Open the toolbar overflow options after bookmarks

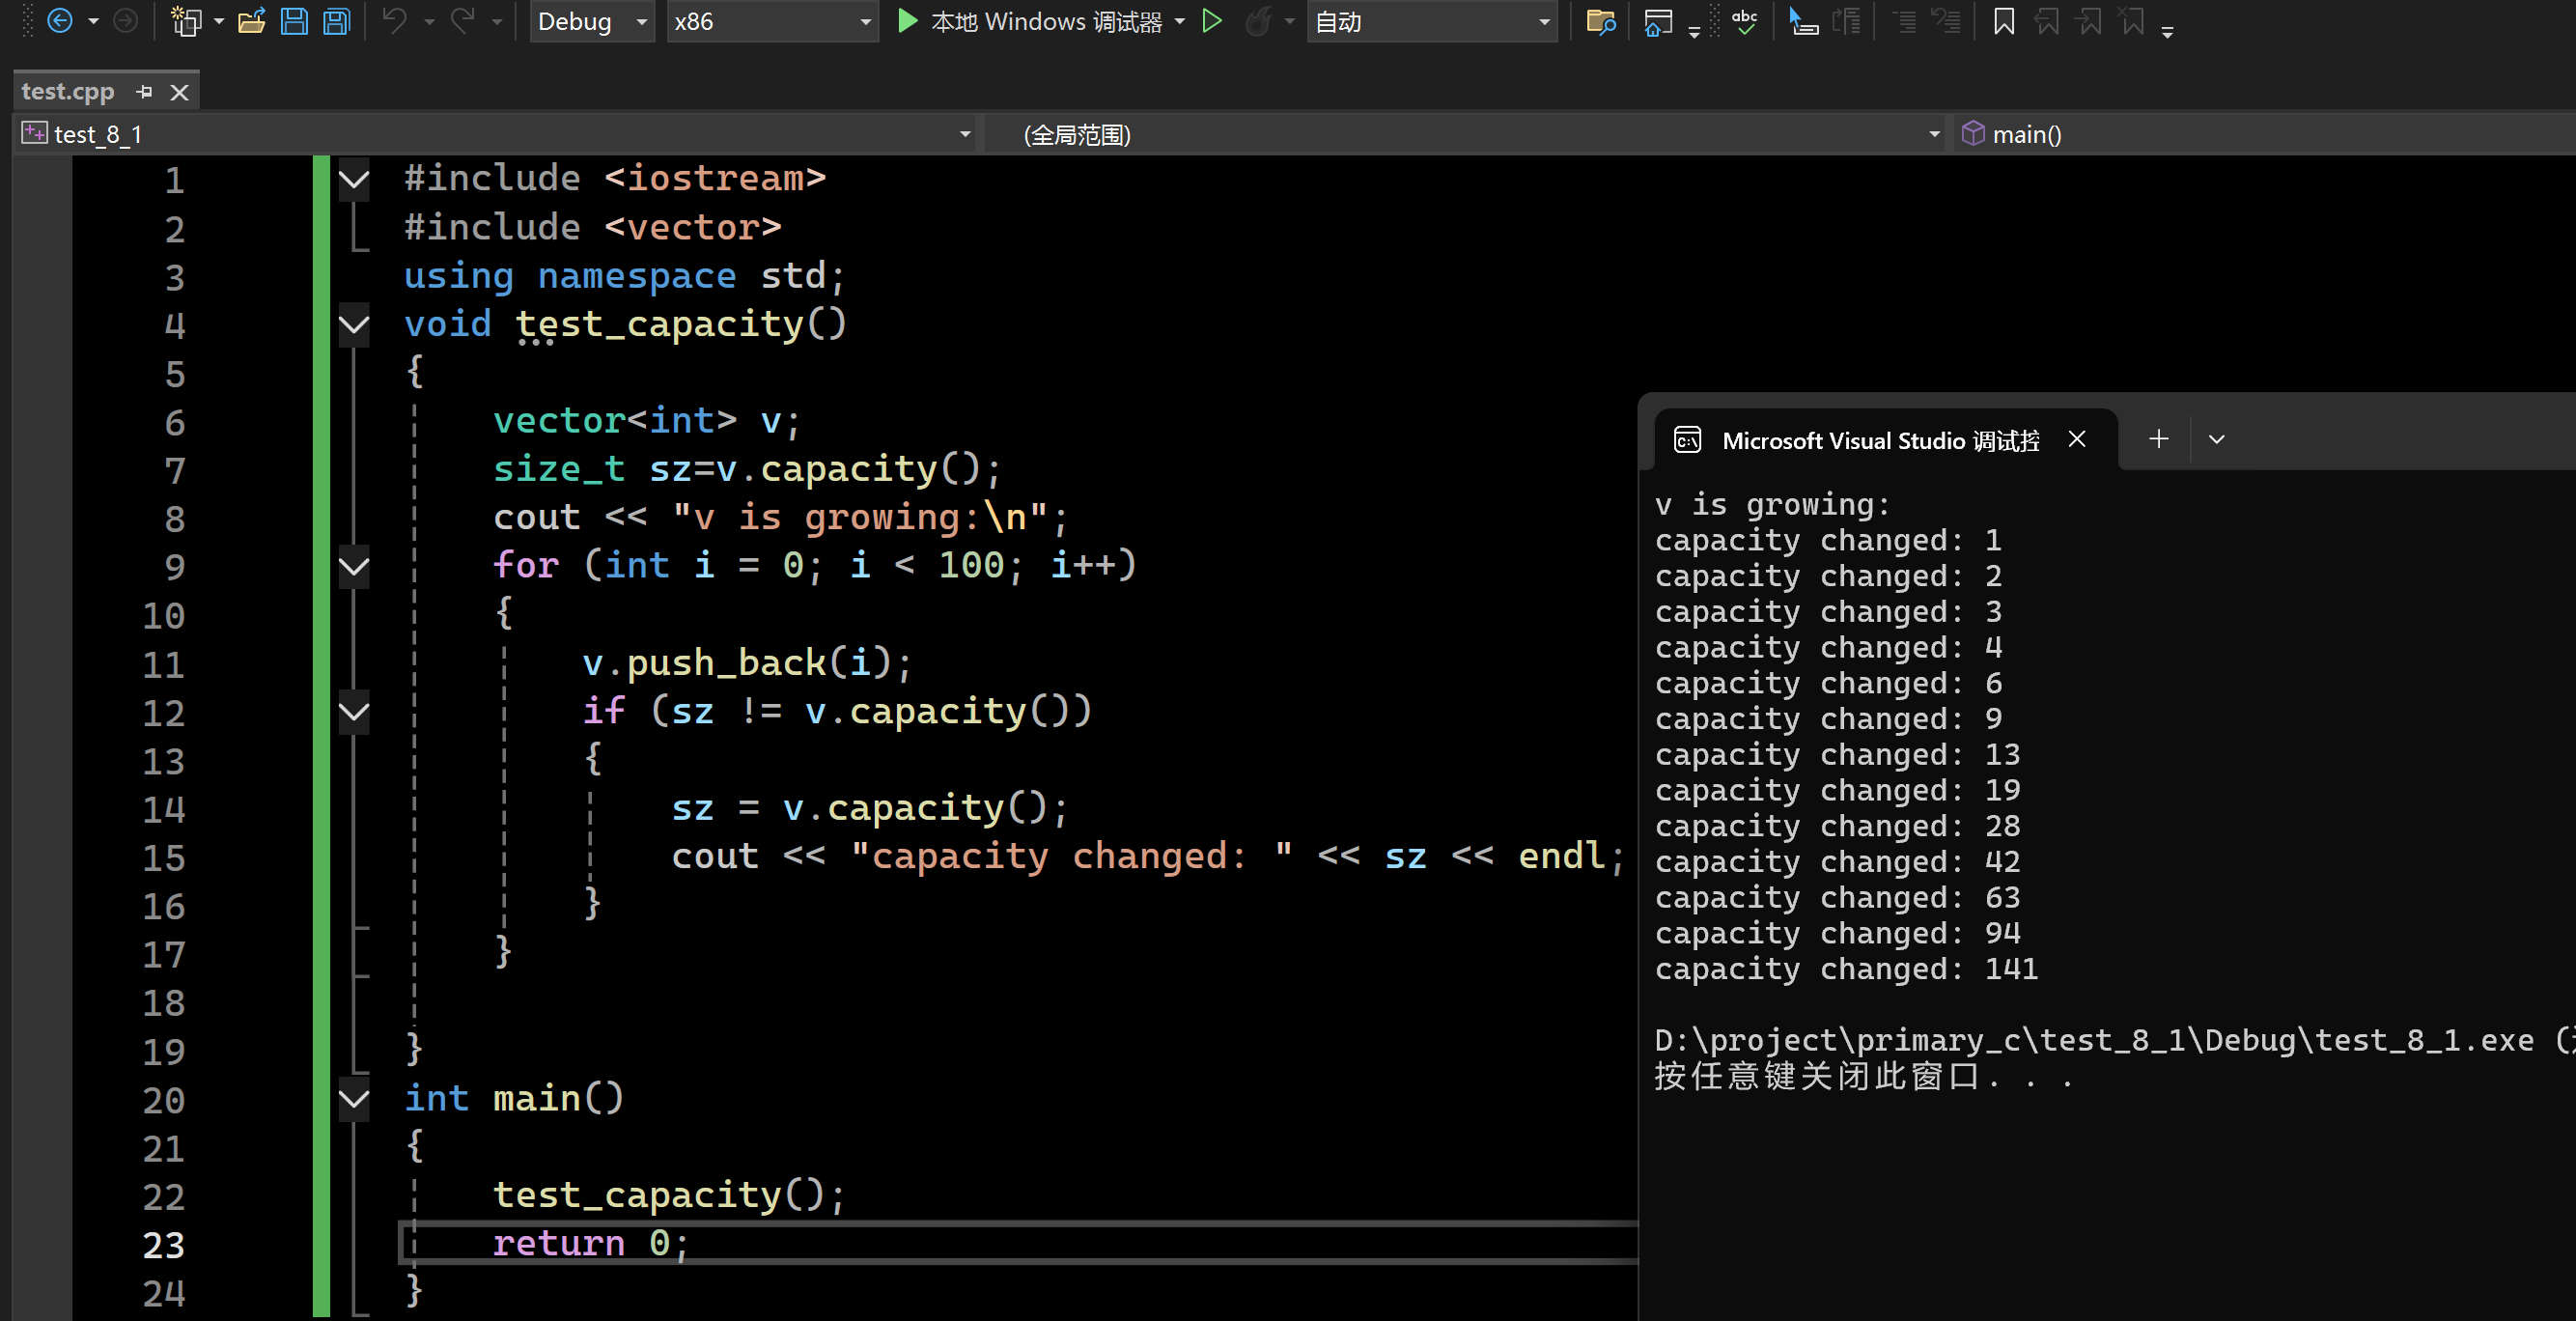click(2167, 31)
